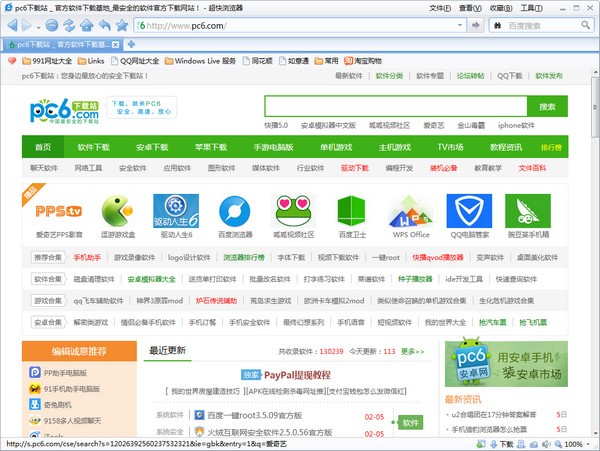Screen dimensions: 600x451
Task: Select the 安卓下载 nav tab
Action: 152,147
